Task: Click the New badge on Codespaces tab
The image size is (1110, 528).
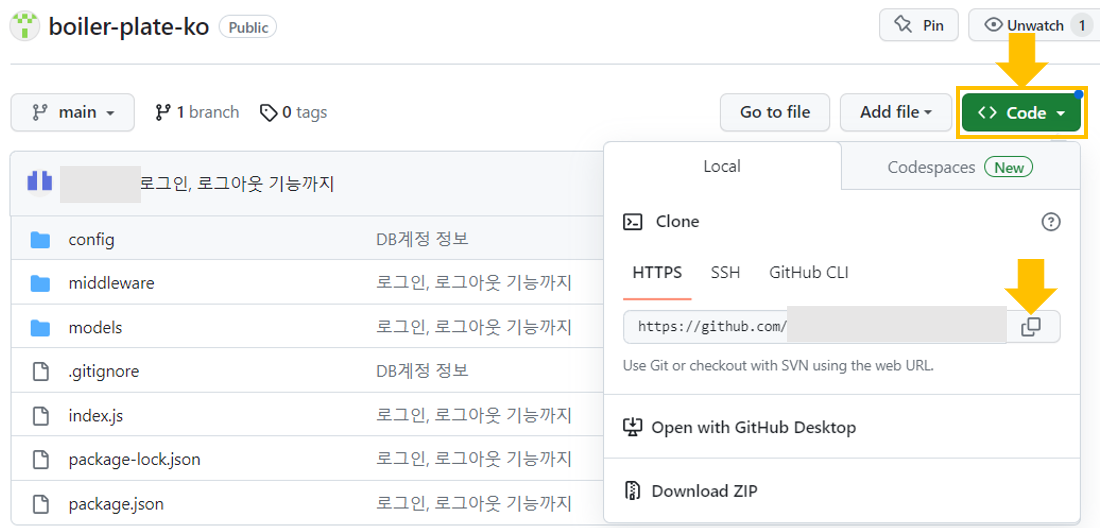Action: [x=1009, y=168]
